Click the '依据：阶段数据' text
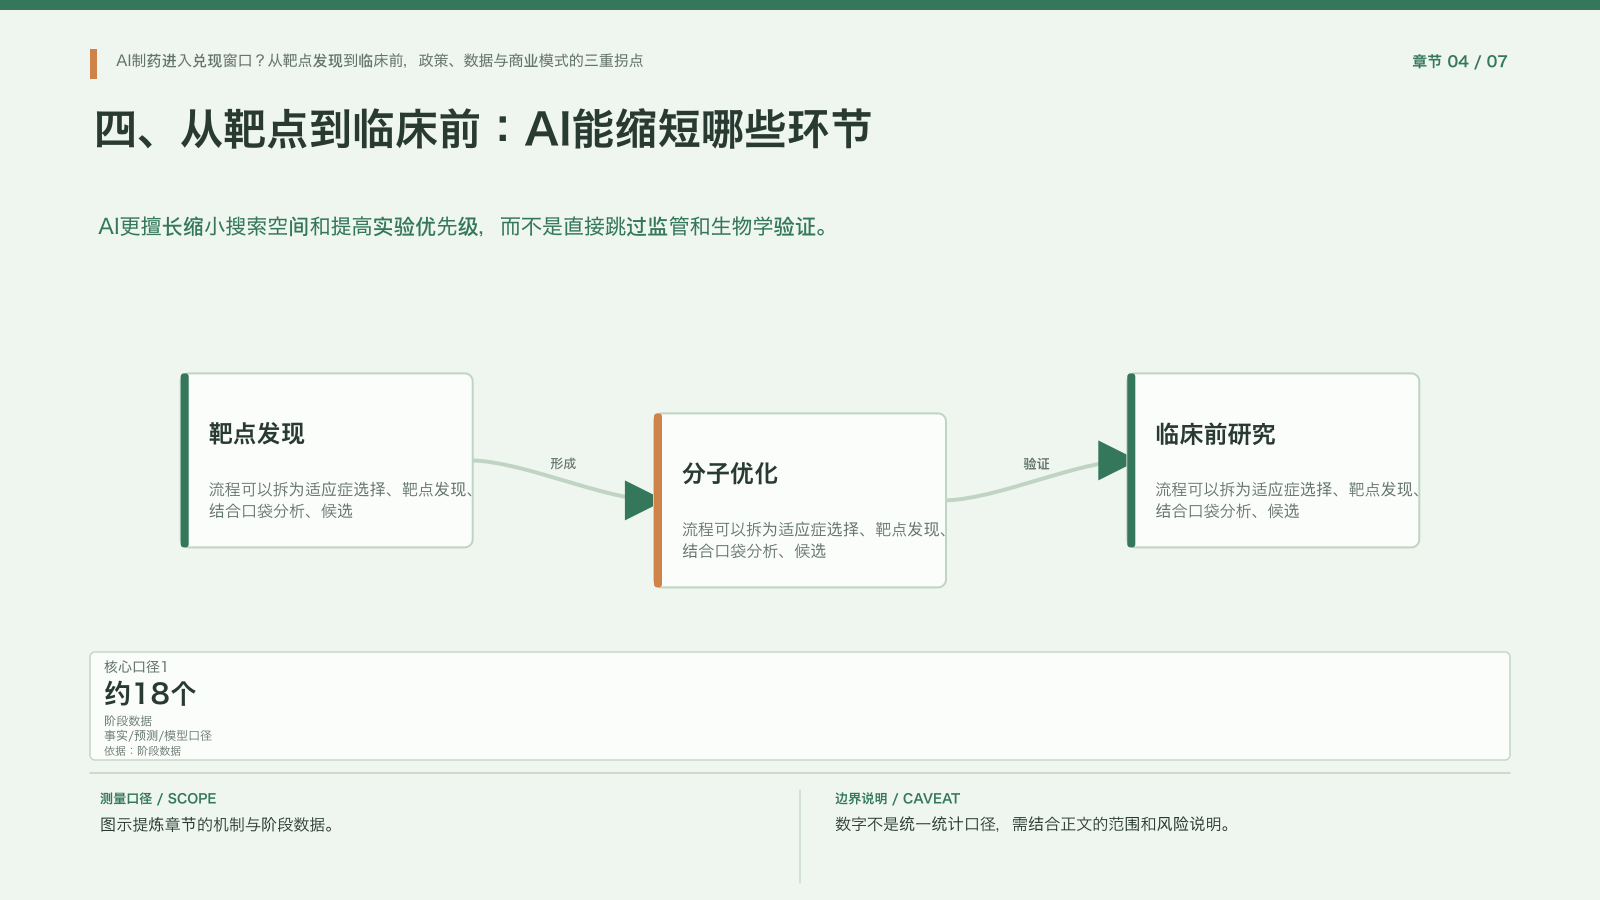1600x900 pixels. point(142,751)
